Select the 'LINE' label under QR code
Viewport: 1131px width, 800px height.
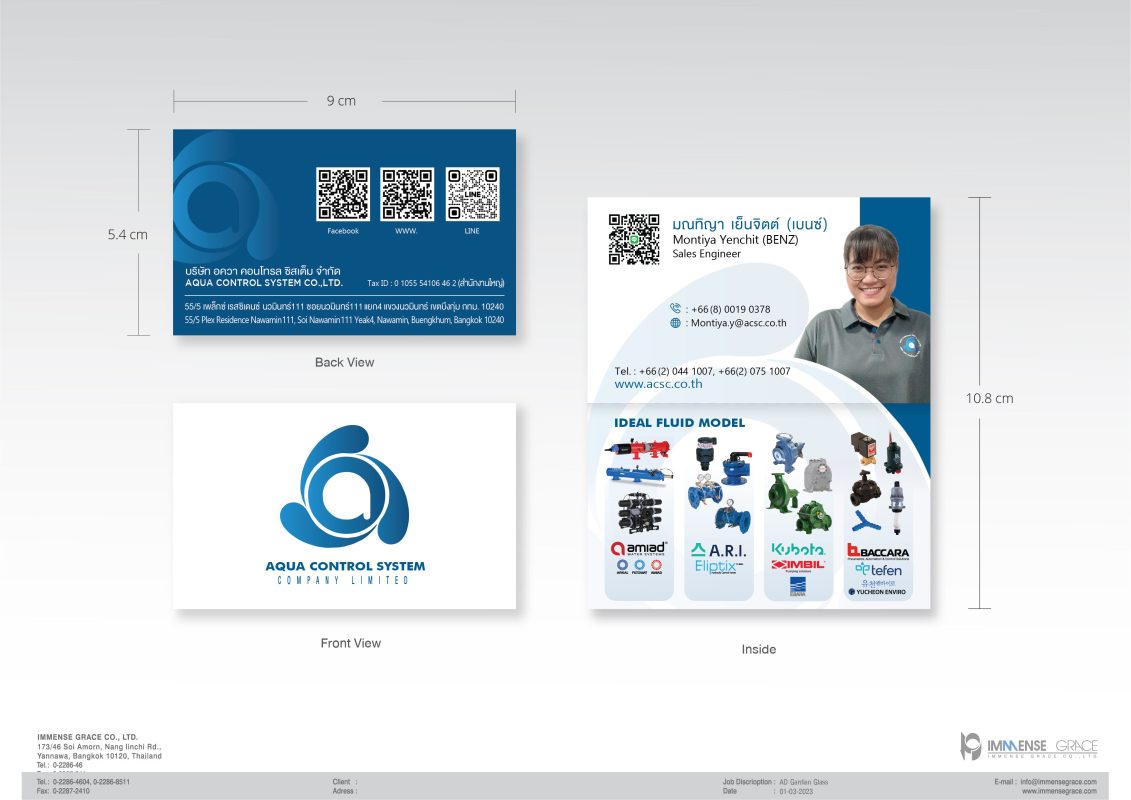coord(472,231)
